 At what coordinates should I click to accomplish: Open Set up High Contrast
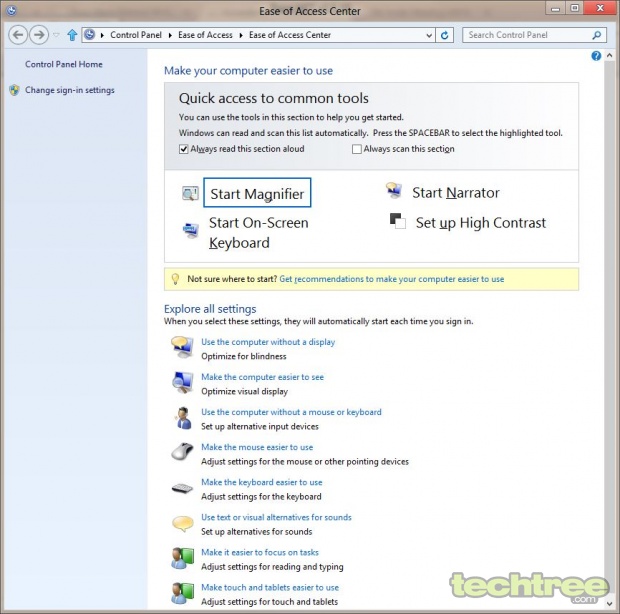480,223
